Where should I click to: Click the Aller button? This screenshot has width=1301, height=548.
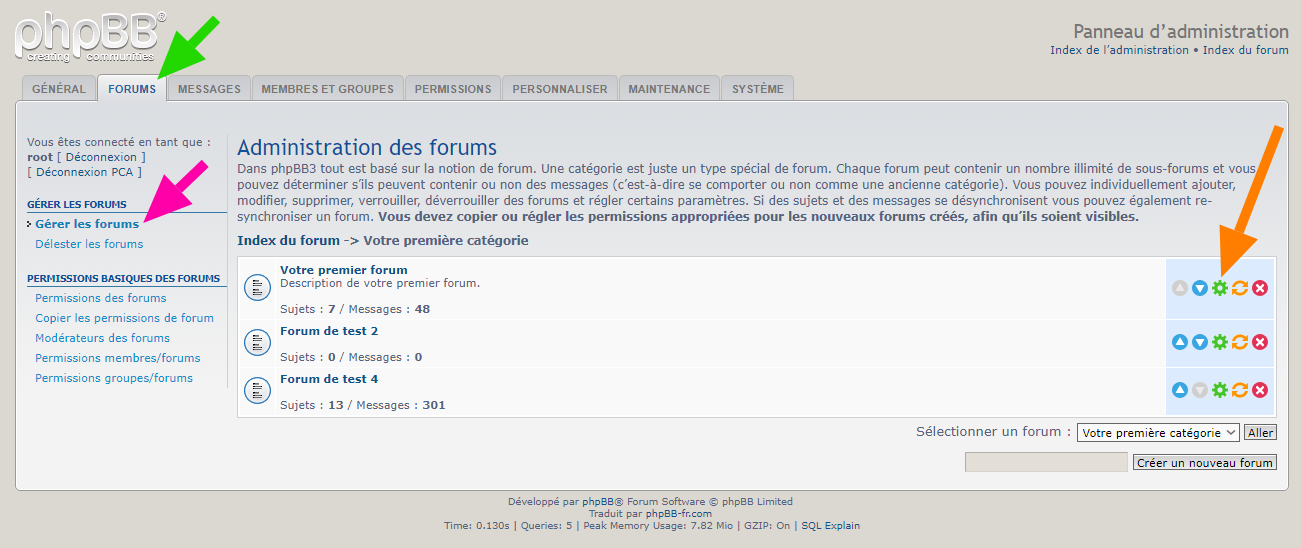click(1260, 433)
